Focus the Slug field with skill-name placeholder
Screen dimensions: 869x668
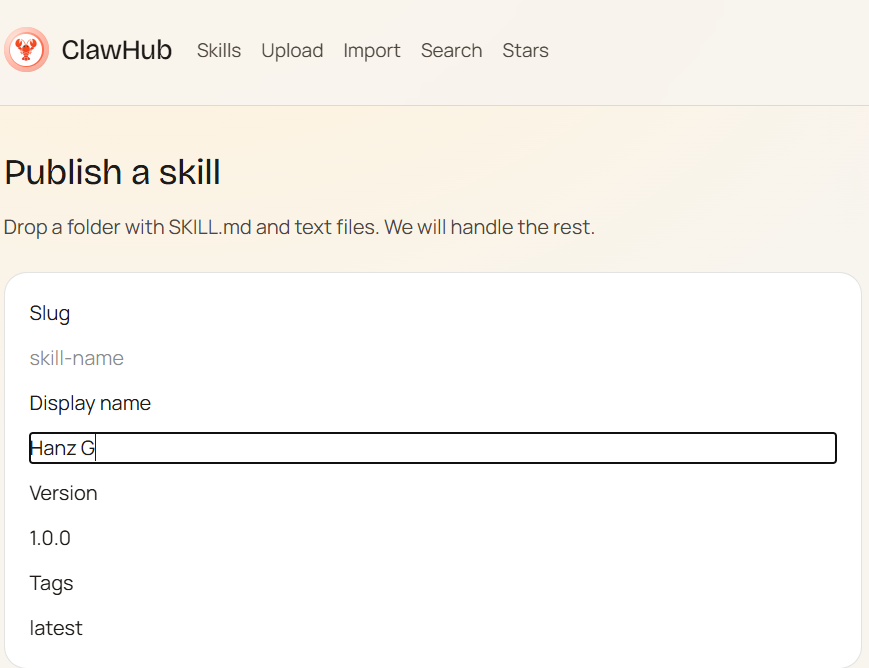(x=433, y=358)
